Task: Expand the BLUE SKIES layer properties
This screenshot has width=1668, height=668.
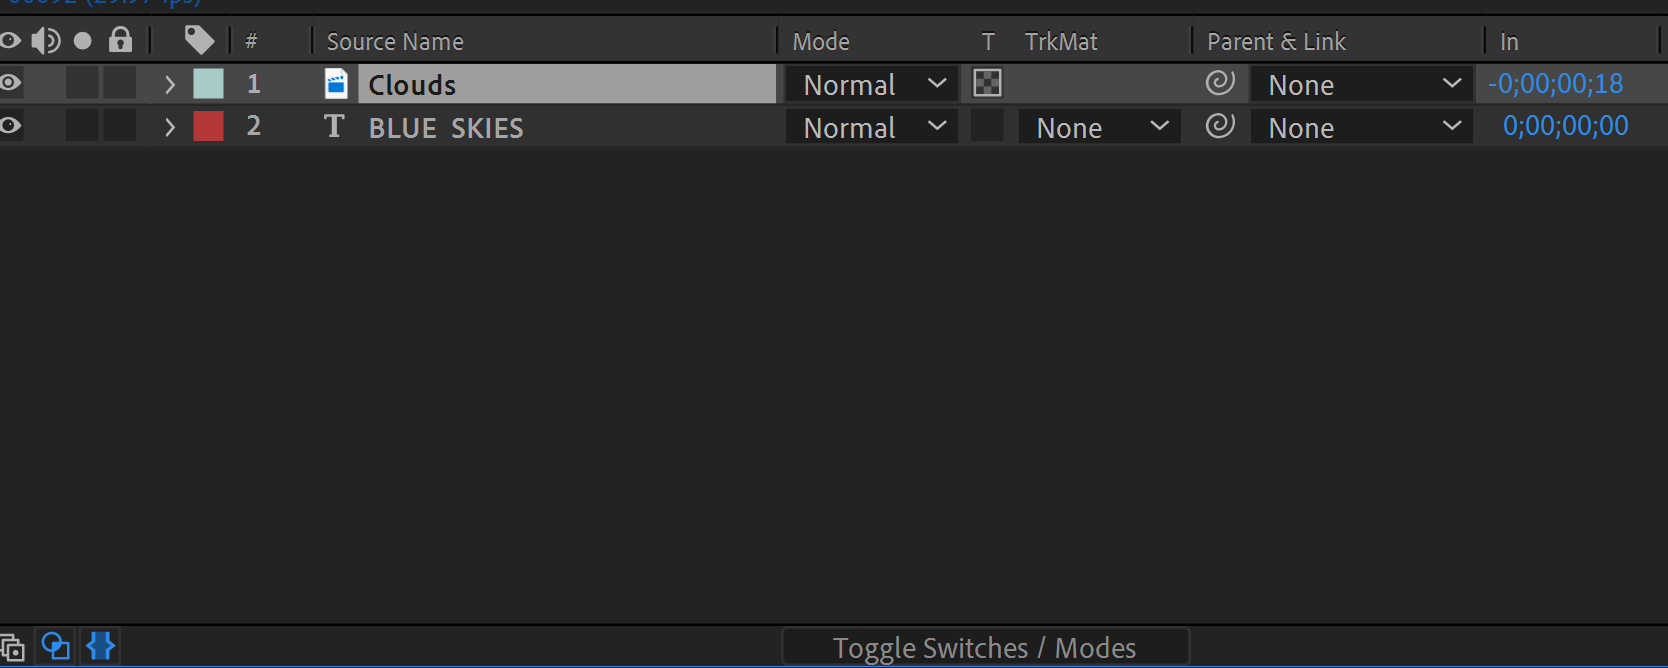Action: point(170,127)
